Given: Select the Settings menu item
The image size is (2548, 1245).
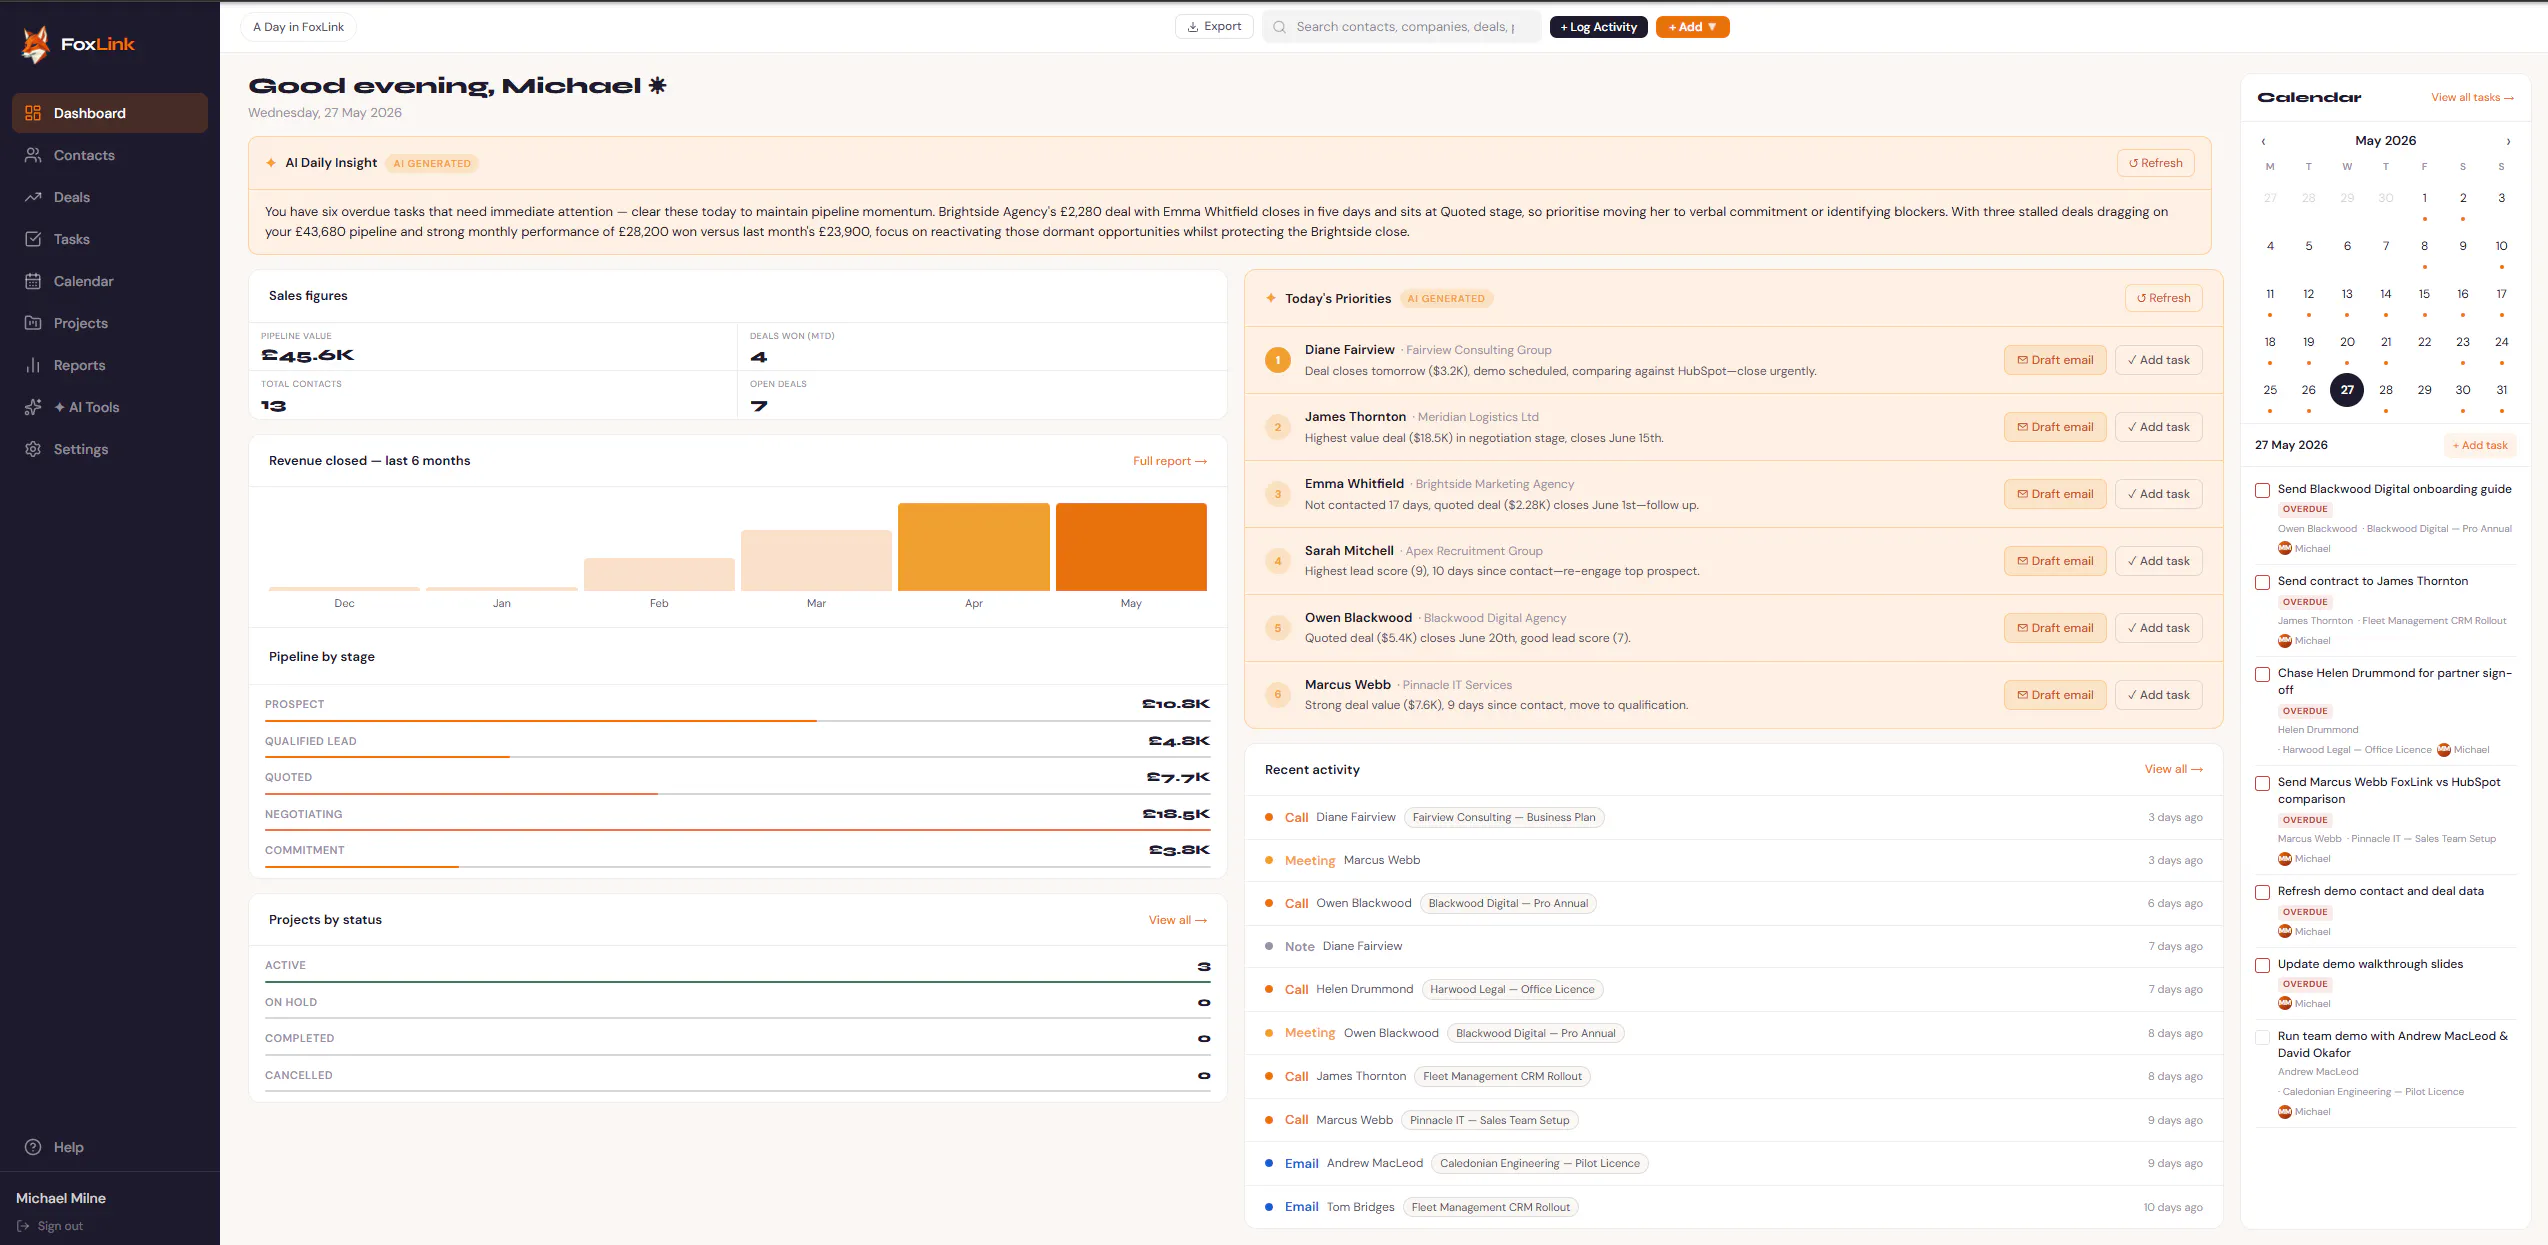Looking at the screenshot, I should (x=110, y=449).
